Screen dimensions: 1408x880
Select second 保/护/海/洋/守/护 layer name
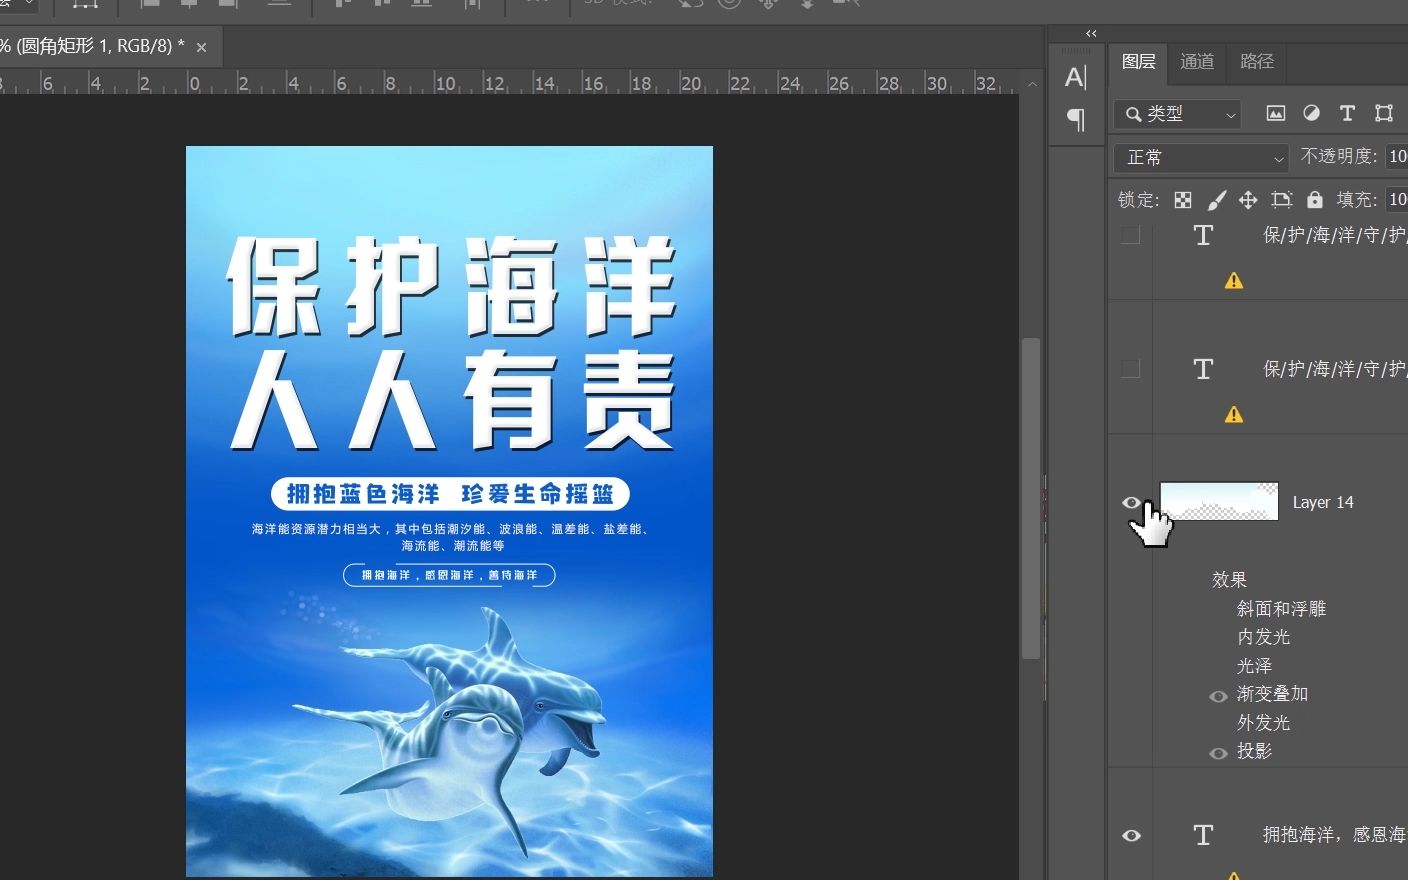tap(1335, 369)
